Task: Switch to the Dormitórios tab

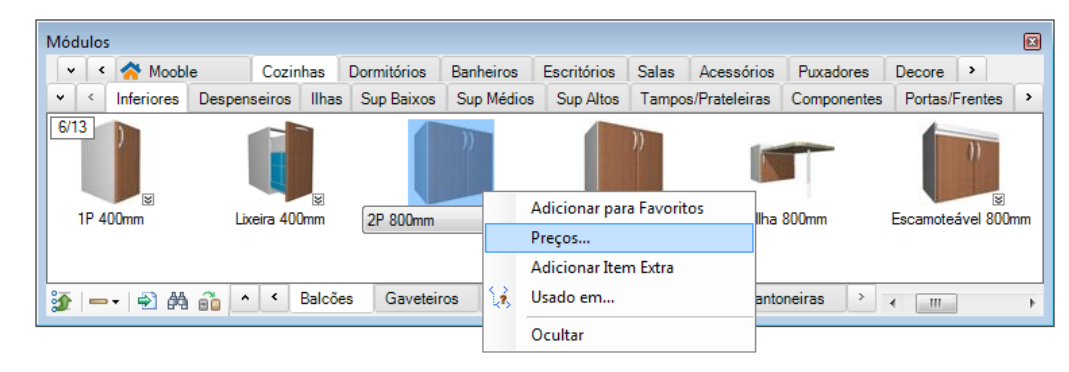Action: coord(387,71)
